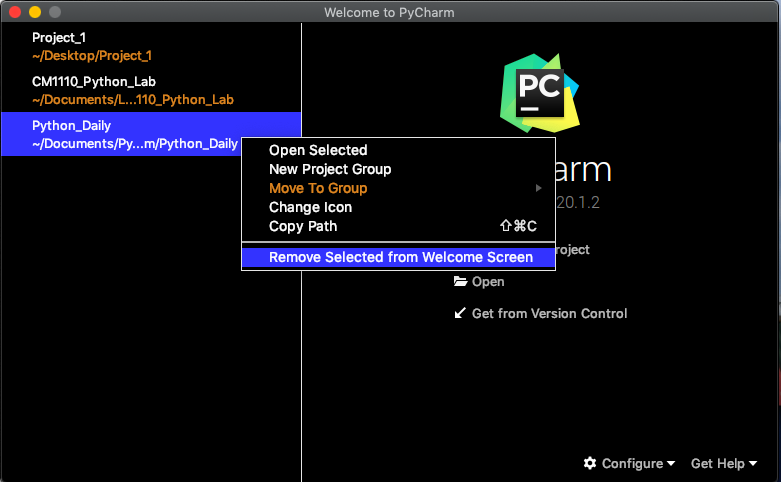781x482 pixels.
Task: Choose Change Icon in context menu
Action: [398, 207]
